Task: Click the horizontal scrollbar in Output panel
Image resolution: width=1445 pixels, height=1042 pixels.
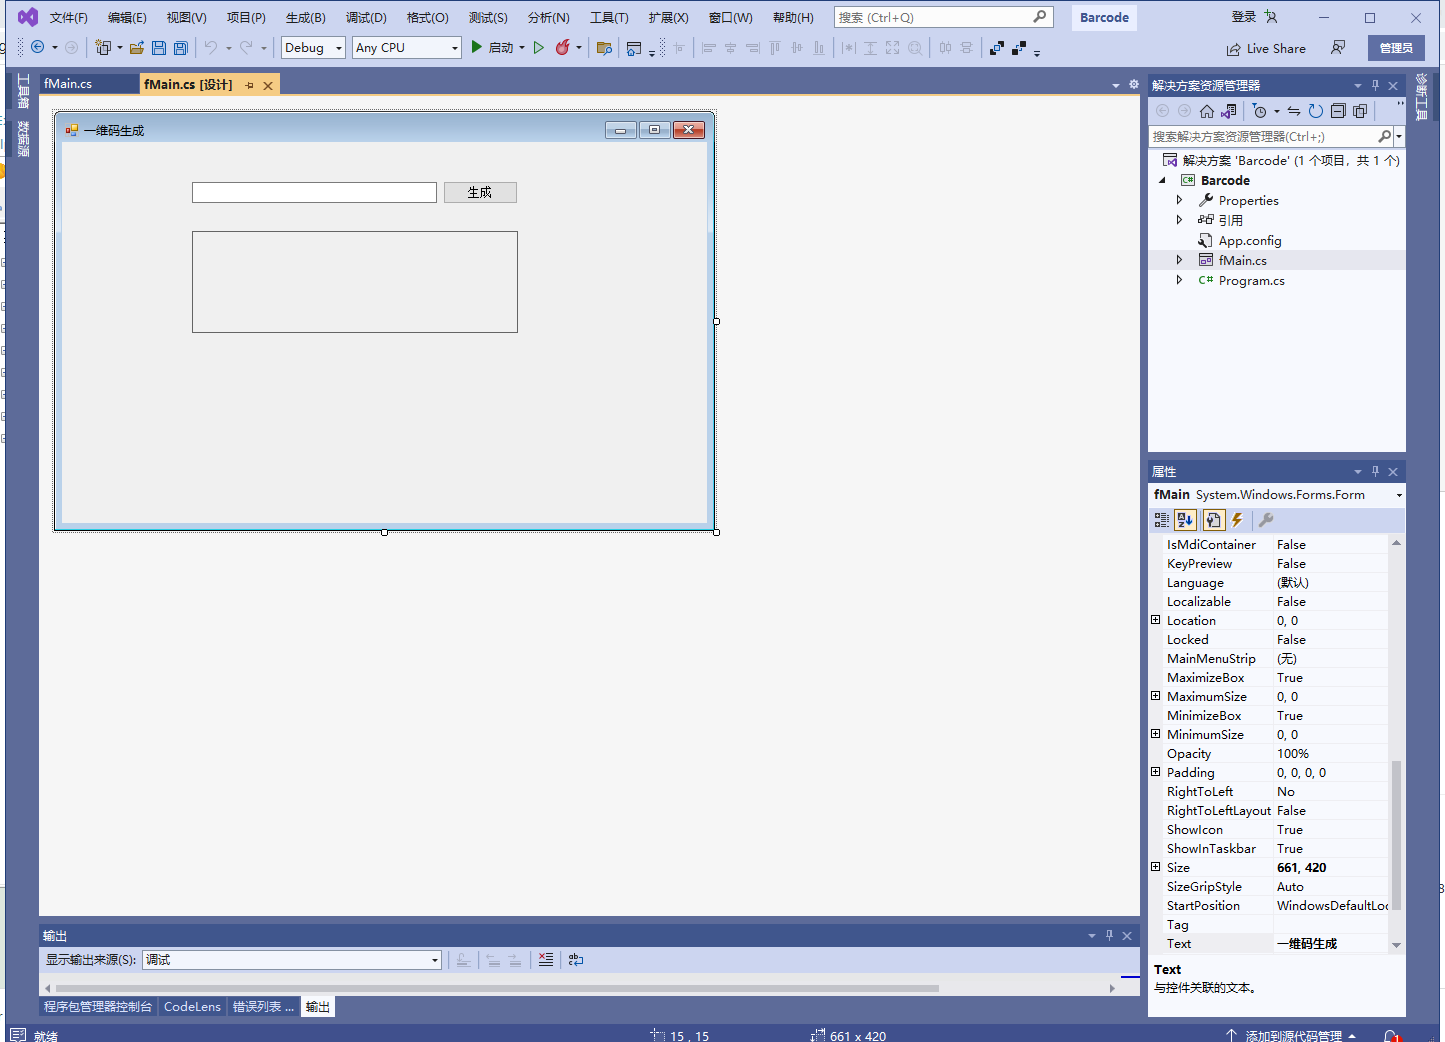Action: pyautogui.click(x=497, y=988)
